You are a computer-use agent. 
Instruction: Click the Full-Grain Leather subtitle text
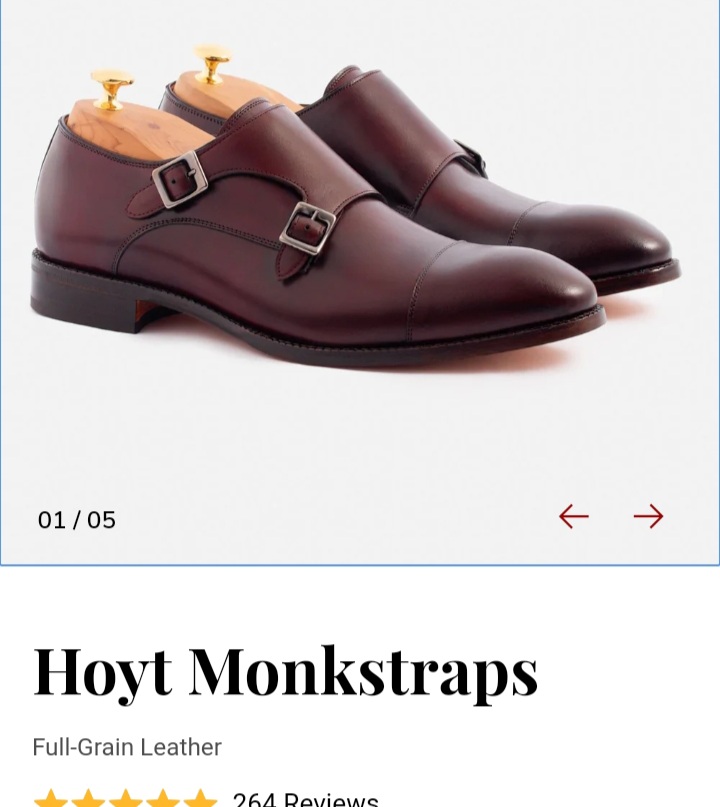pyautogui.click(x=127, y=747)
